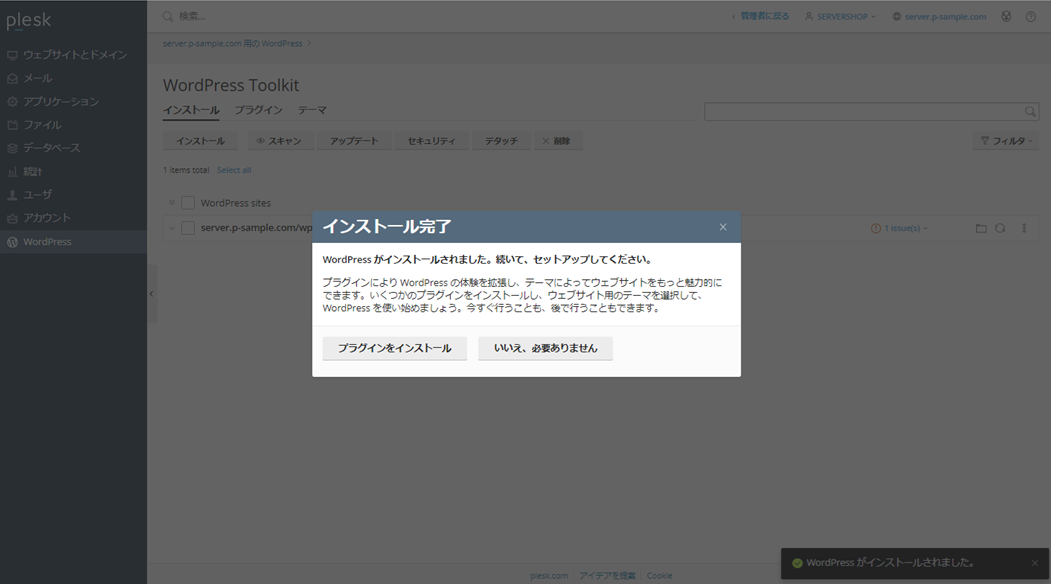Switch to the テーマ tab
The image size is (1051, 584).
pos(312,110)
